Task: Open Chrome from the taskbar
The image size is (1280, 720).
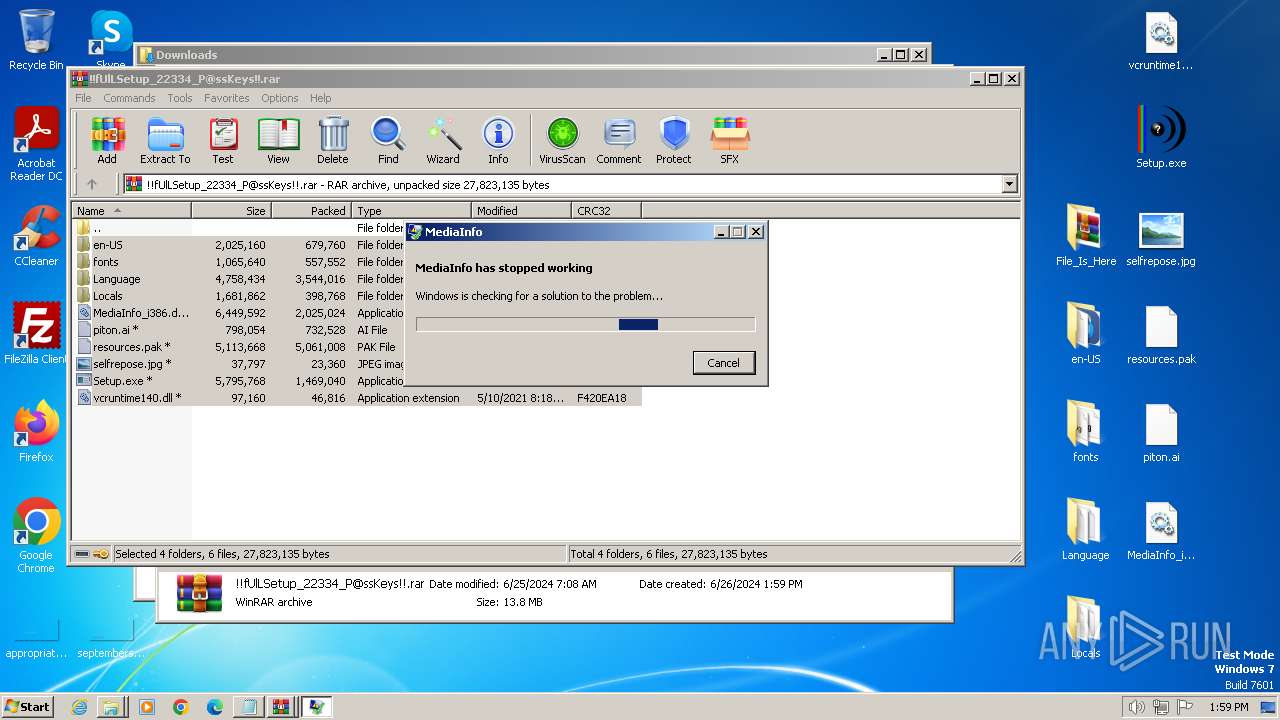Action: point(180,707)
